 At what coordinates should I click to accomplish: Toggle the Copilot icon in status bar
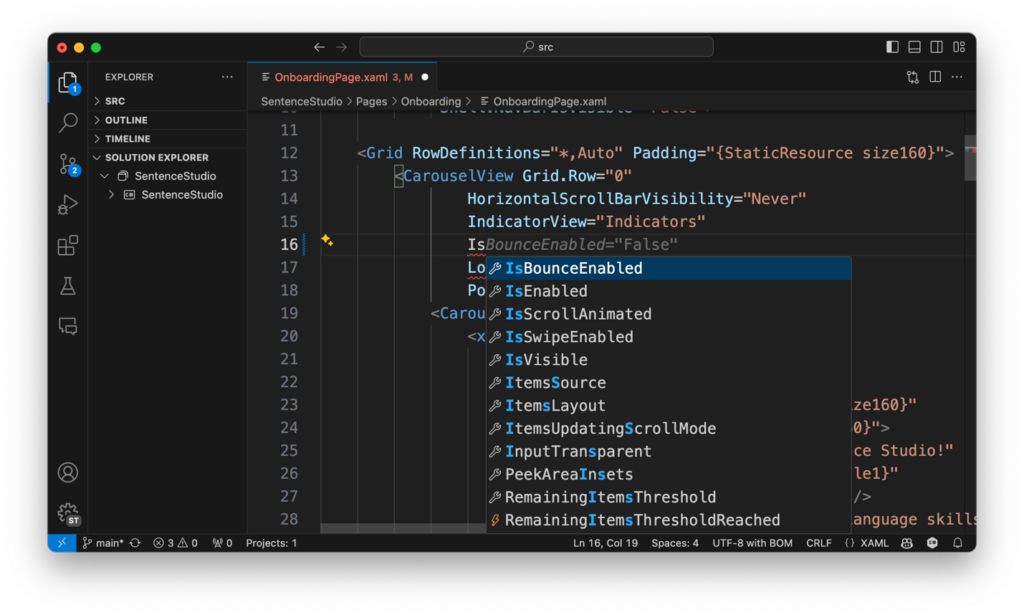click(906, 542)
